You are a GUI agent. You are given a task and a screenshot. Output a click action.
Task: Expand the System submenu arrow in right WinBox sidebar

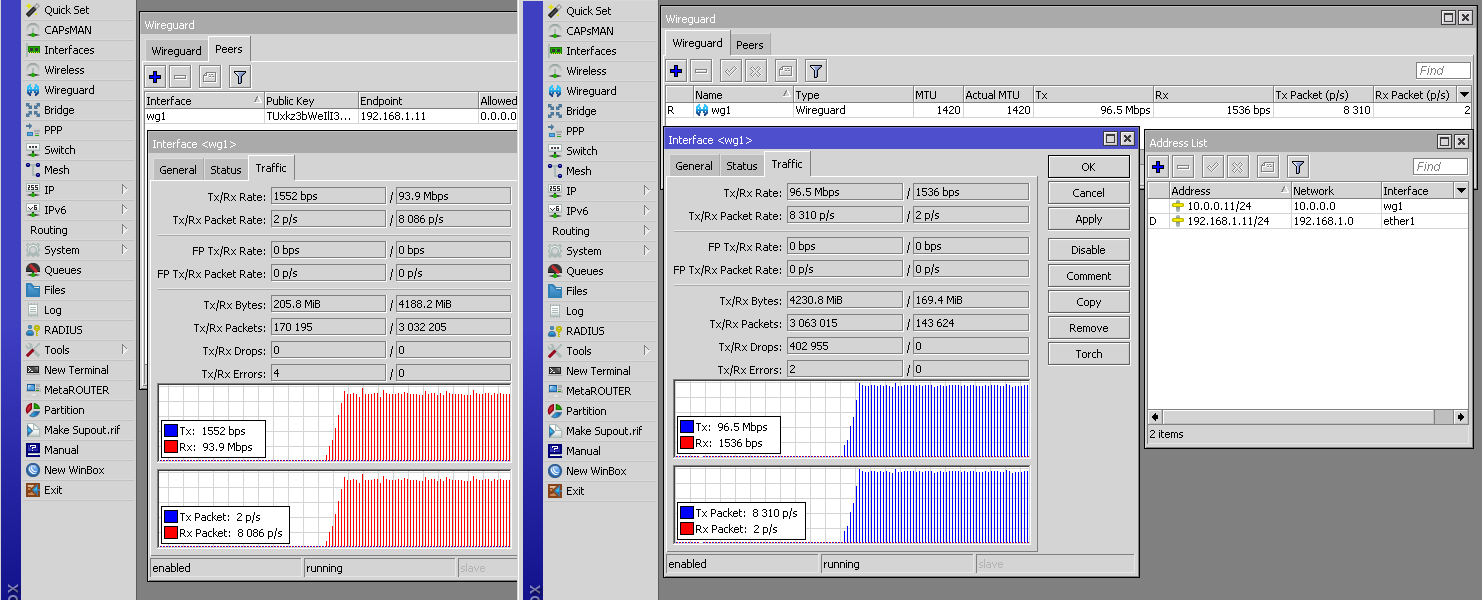[x=647, y=250]
